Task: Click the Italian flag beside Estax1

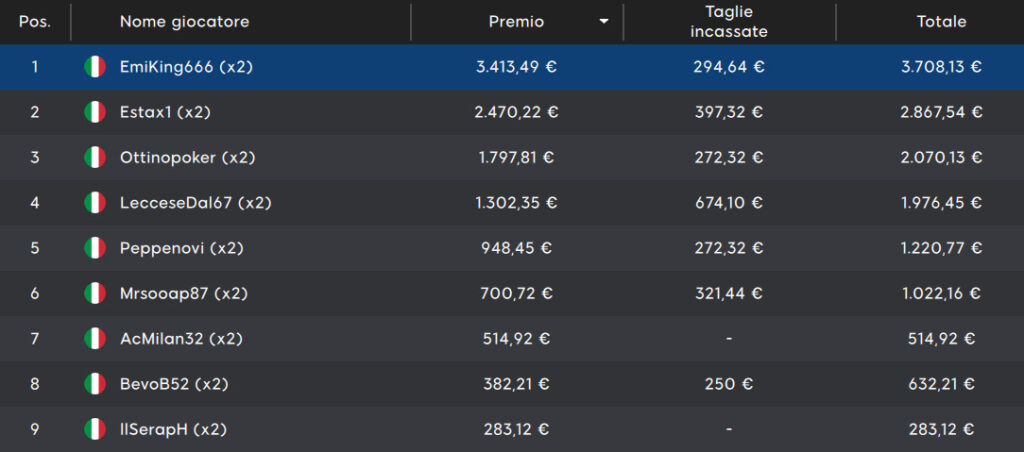Action: (x=95, y=112)
